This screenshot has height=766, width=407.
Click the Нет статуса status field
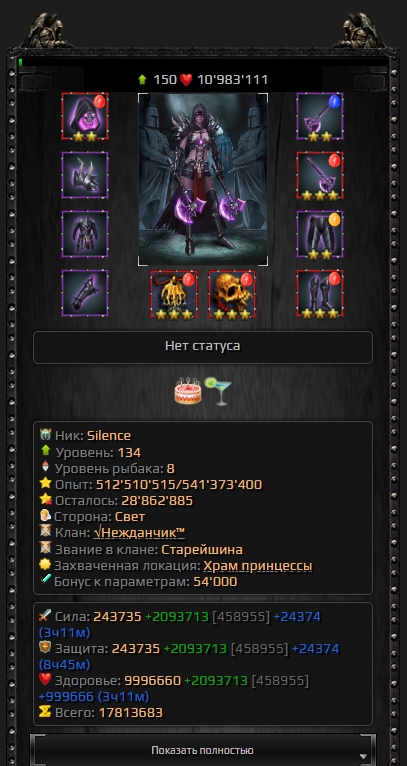point(203,347)
